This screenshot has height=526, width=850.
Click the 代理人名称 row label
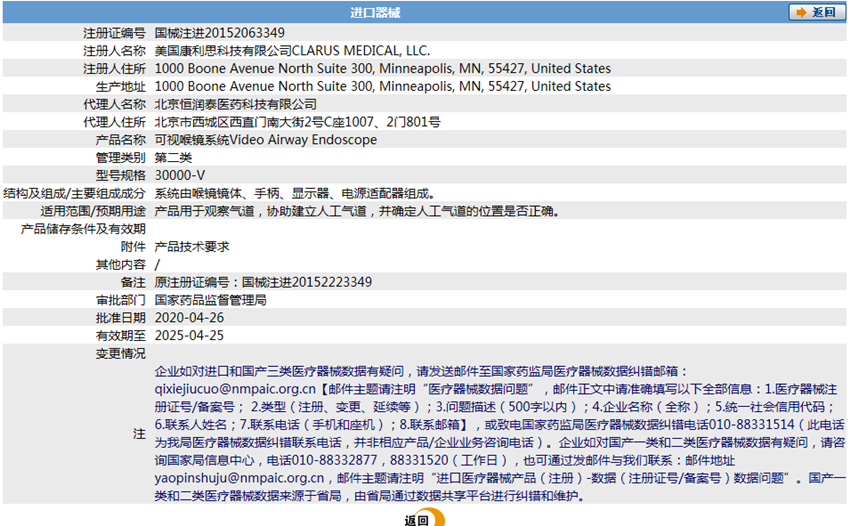pos(114,104)
